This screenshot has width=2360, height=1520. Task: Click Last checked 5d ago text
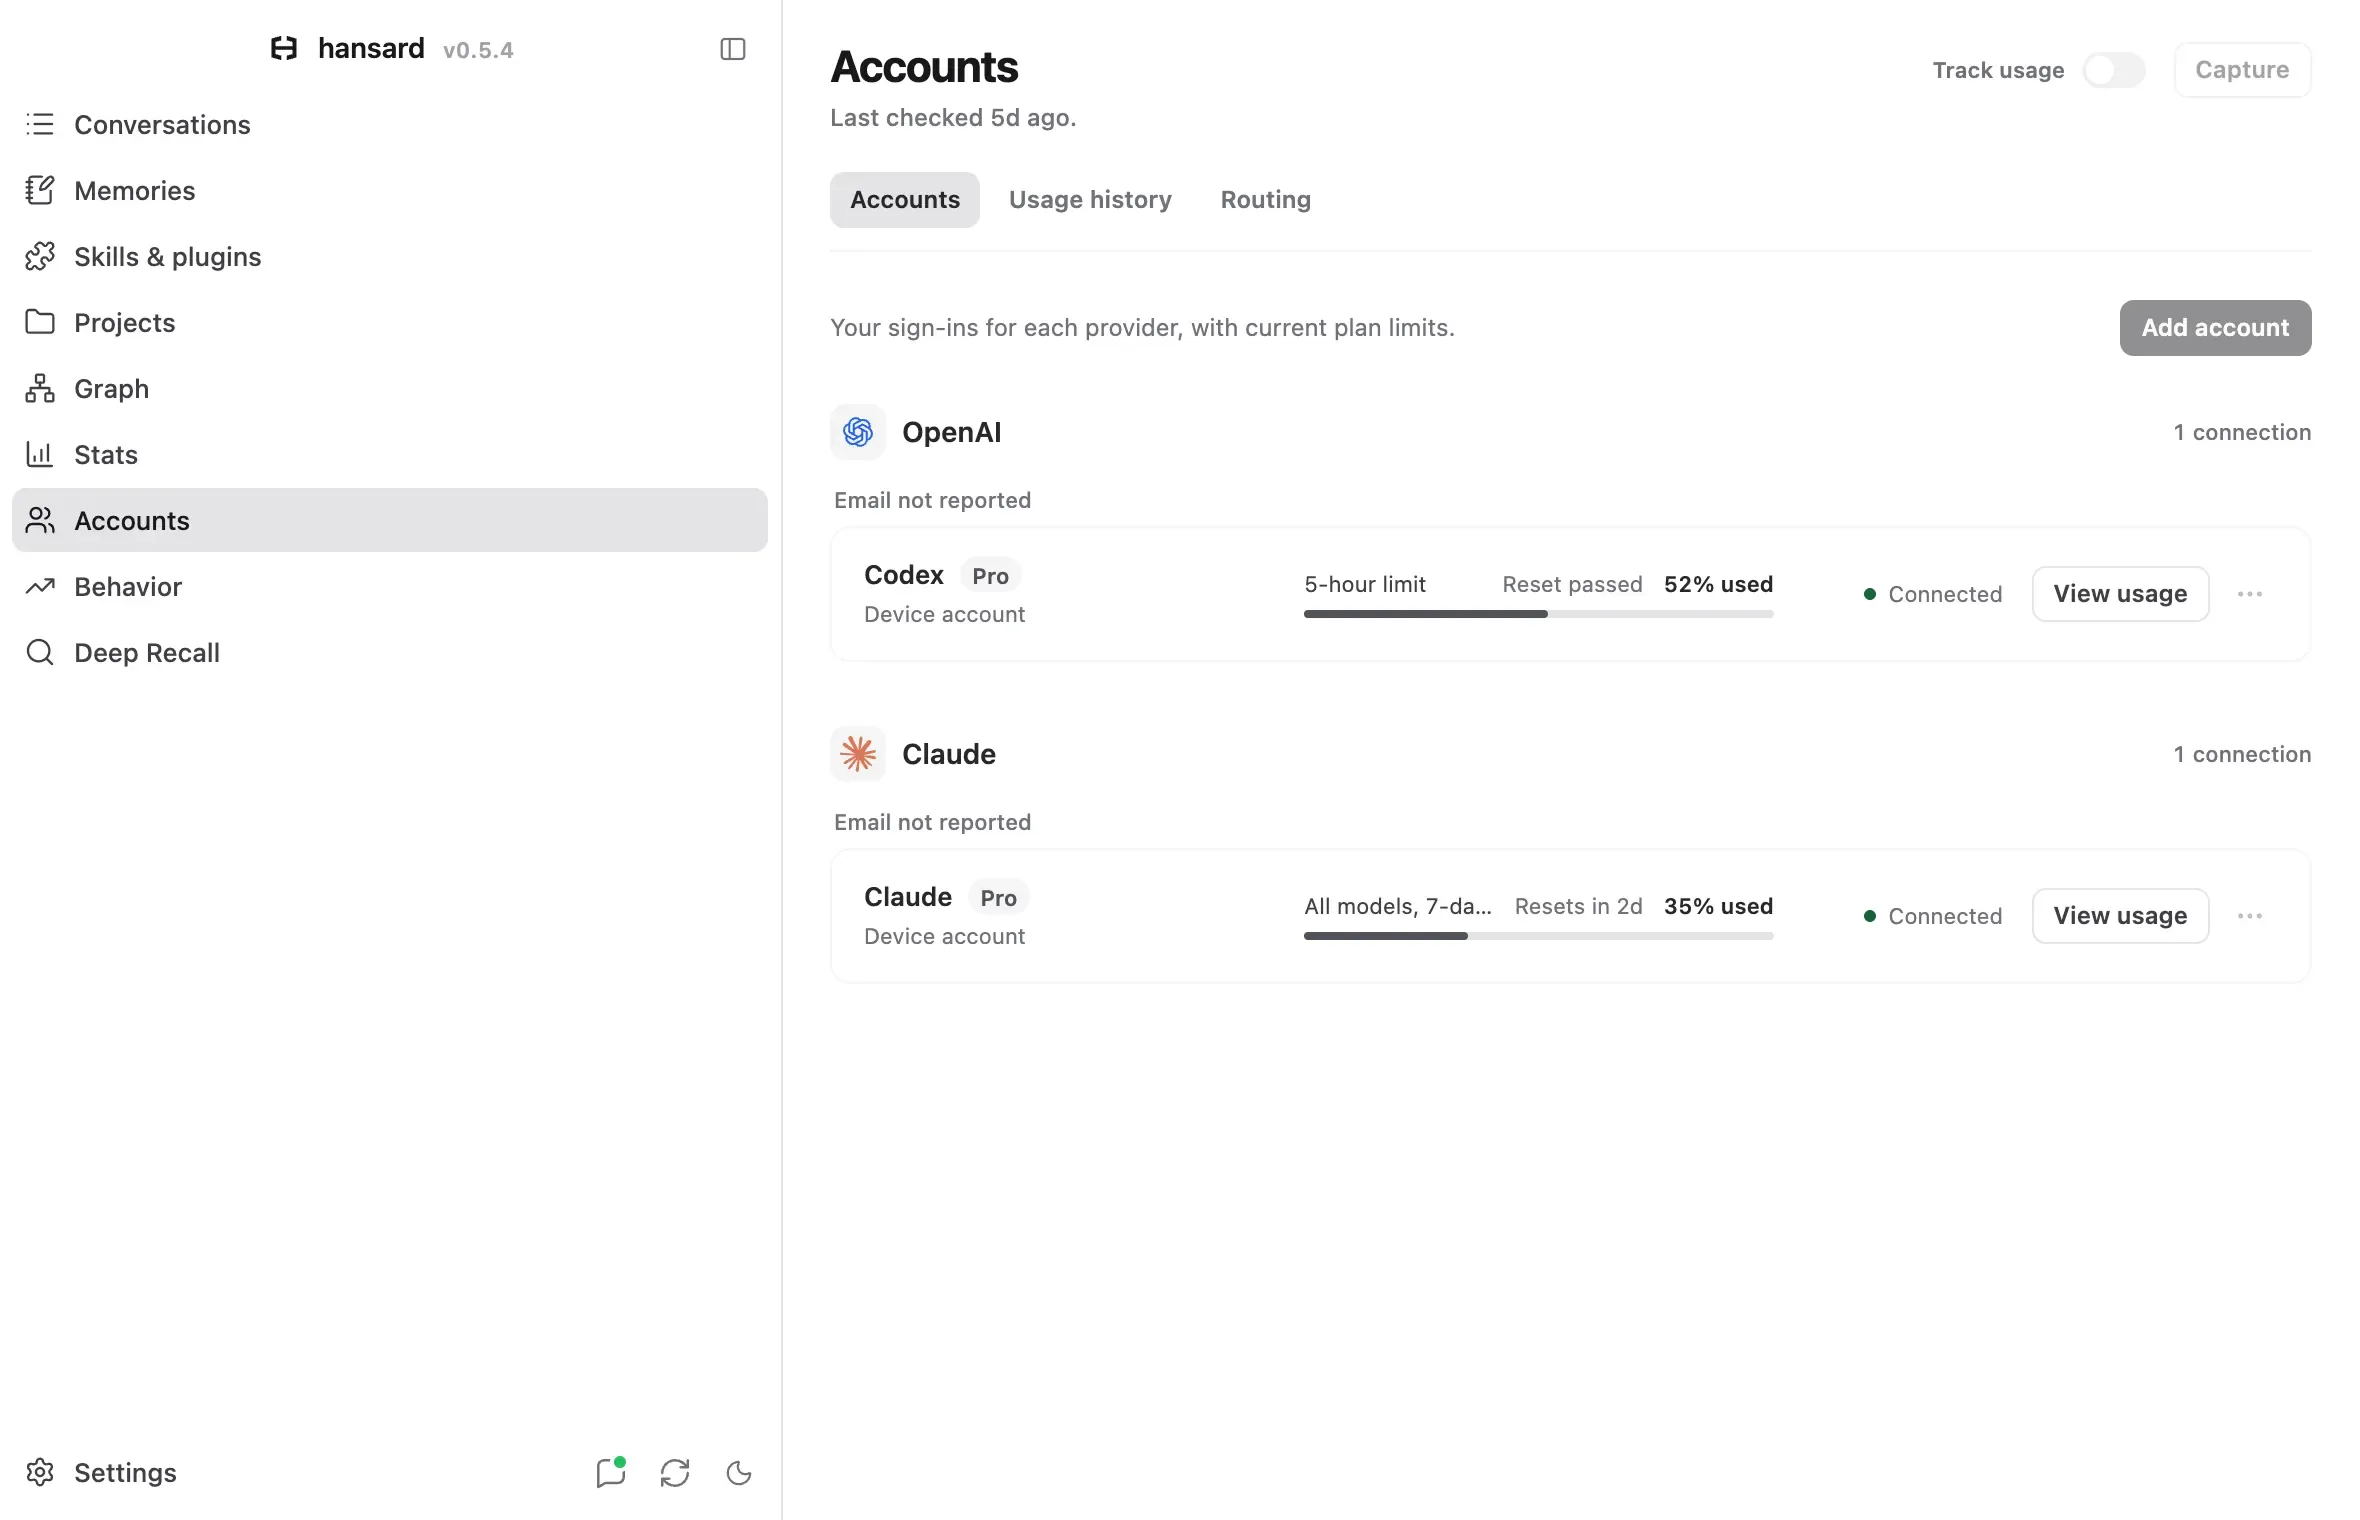coord(953,118)
